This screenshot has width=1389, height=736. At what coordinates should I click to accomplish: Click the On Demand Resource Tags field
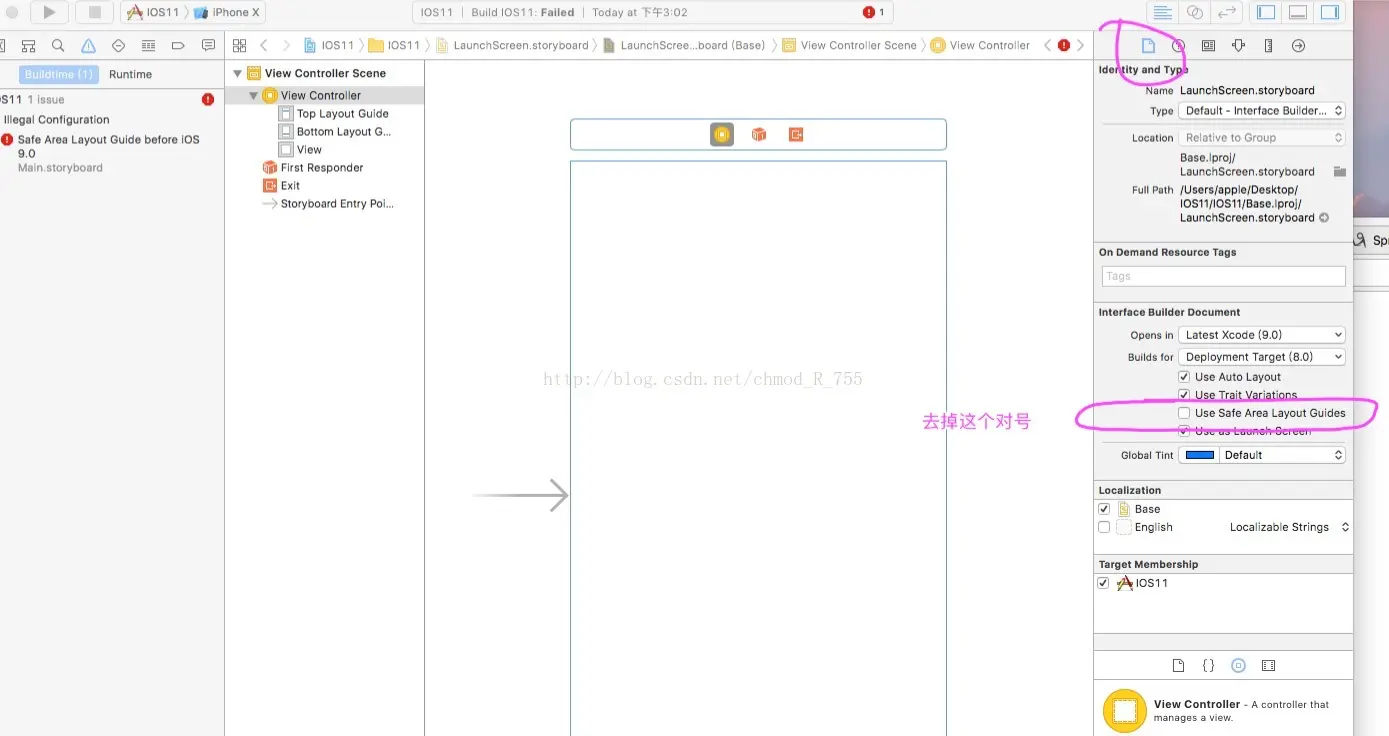coord(1223,276)
